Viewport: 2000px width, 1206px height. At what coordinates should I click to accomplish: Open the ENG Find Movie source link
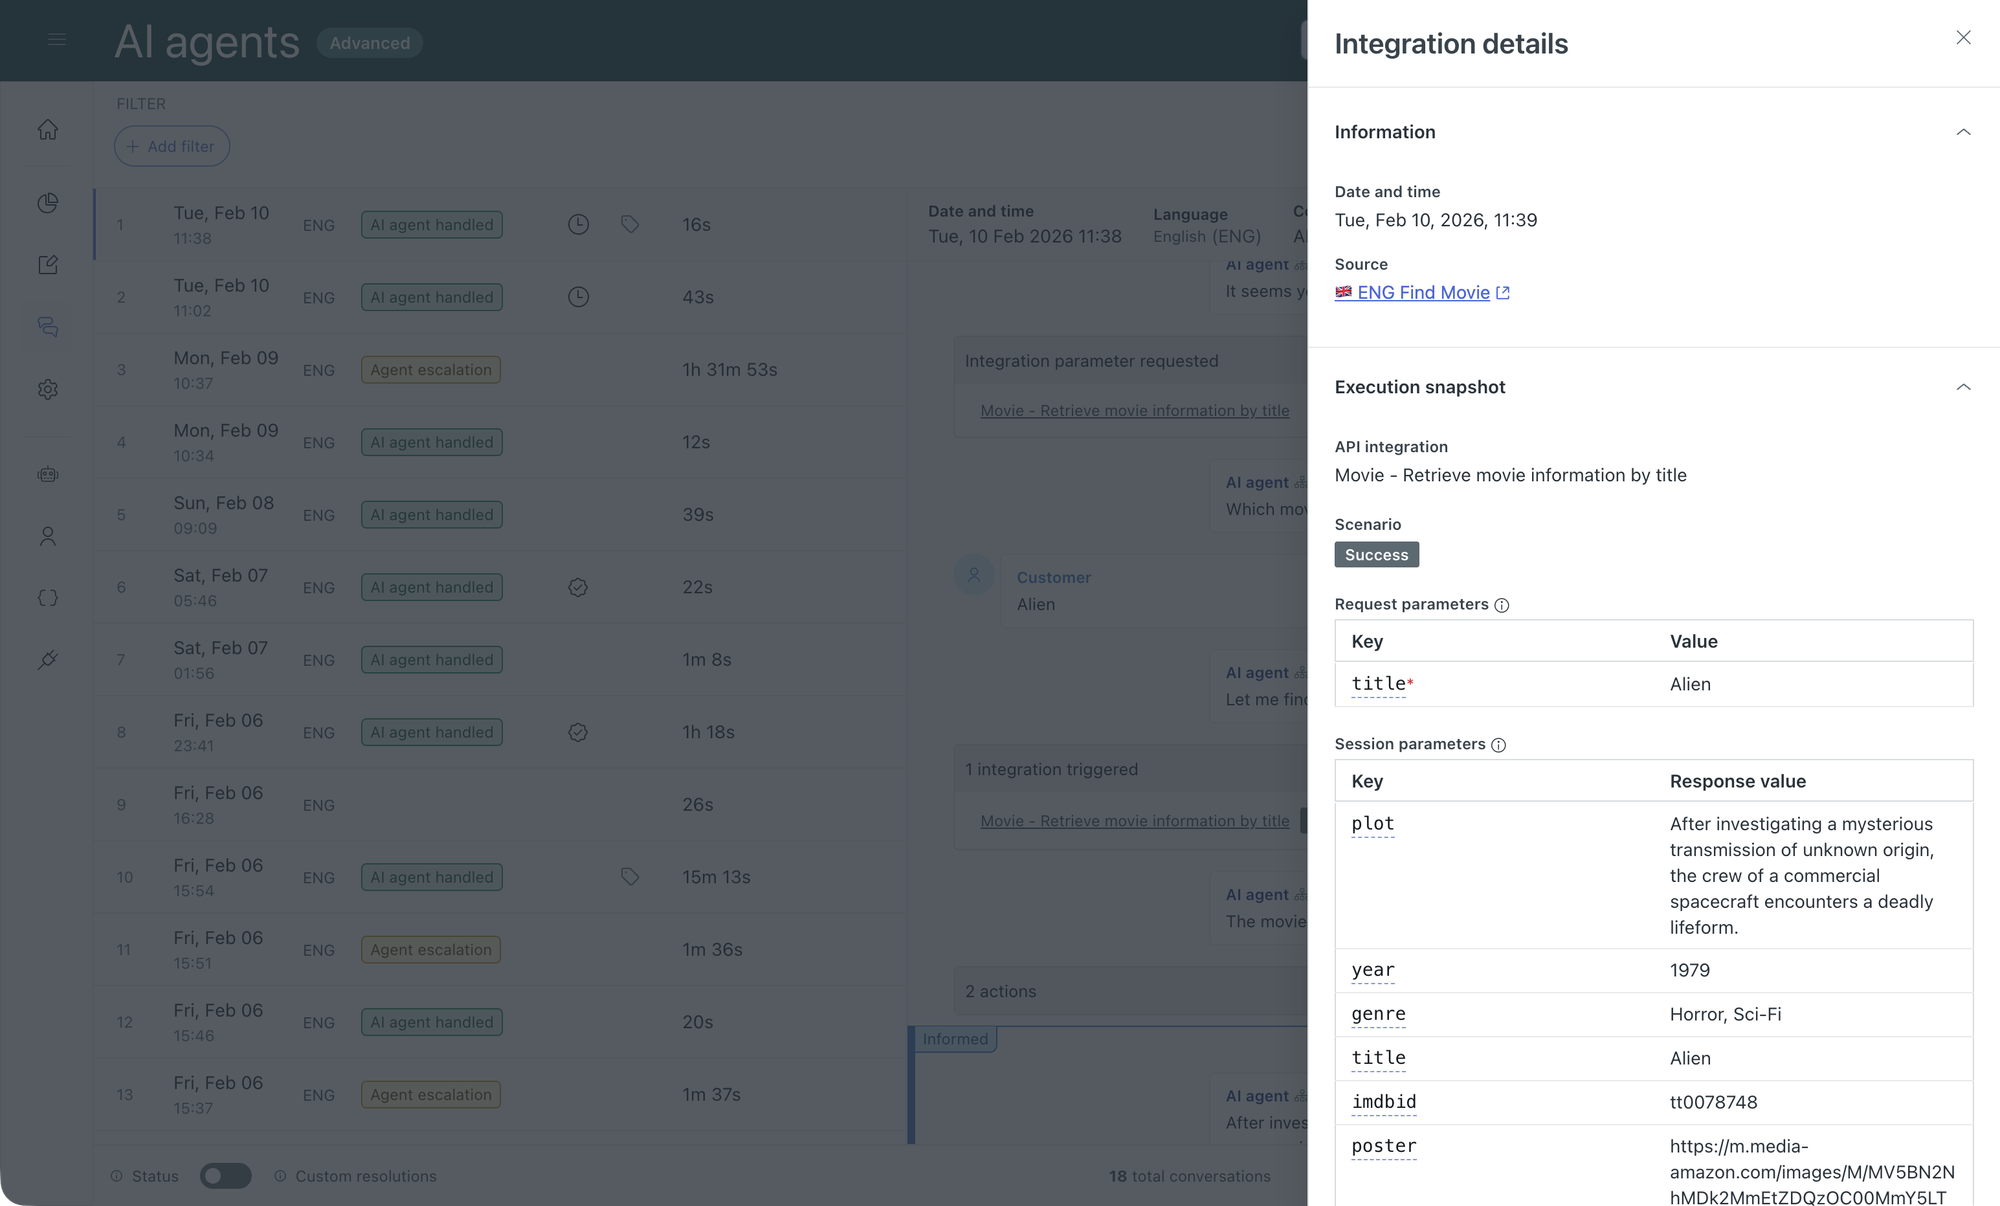[x=1423, y=292]
